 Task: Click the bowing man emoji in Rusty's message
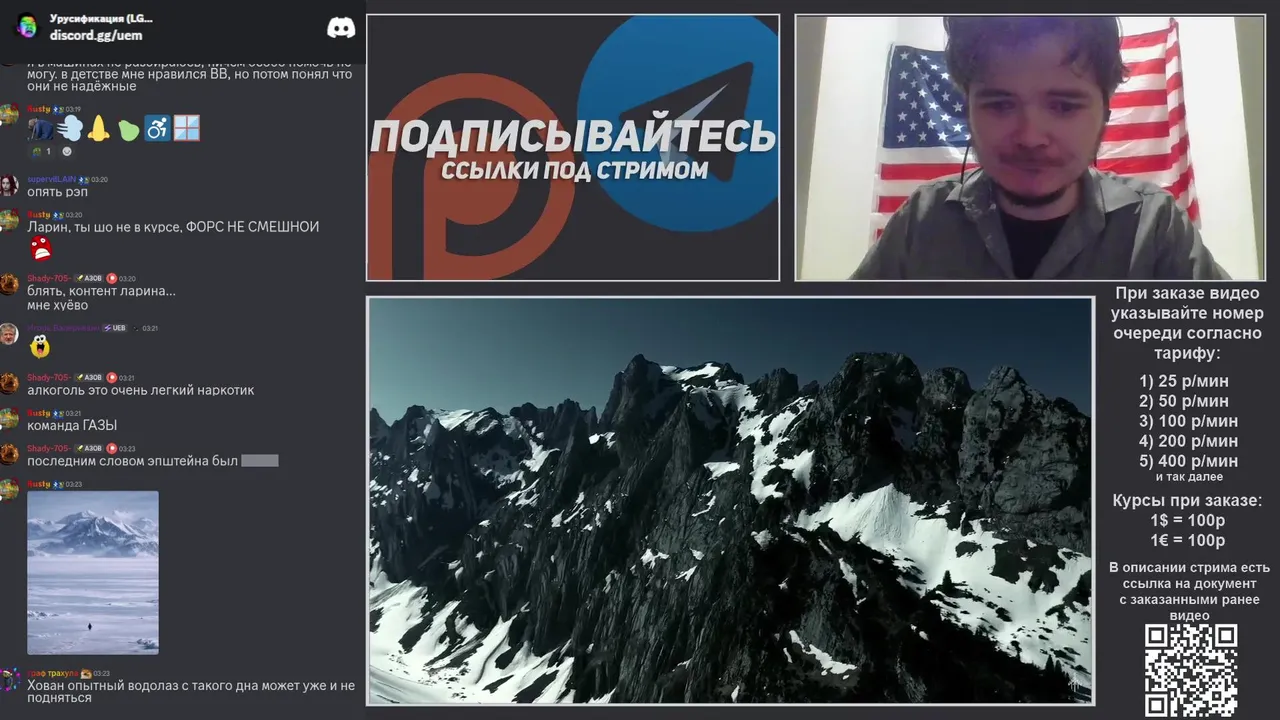tap(40, 128)
